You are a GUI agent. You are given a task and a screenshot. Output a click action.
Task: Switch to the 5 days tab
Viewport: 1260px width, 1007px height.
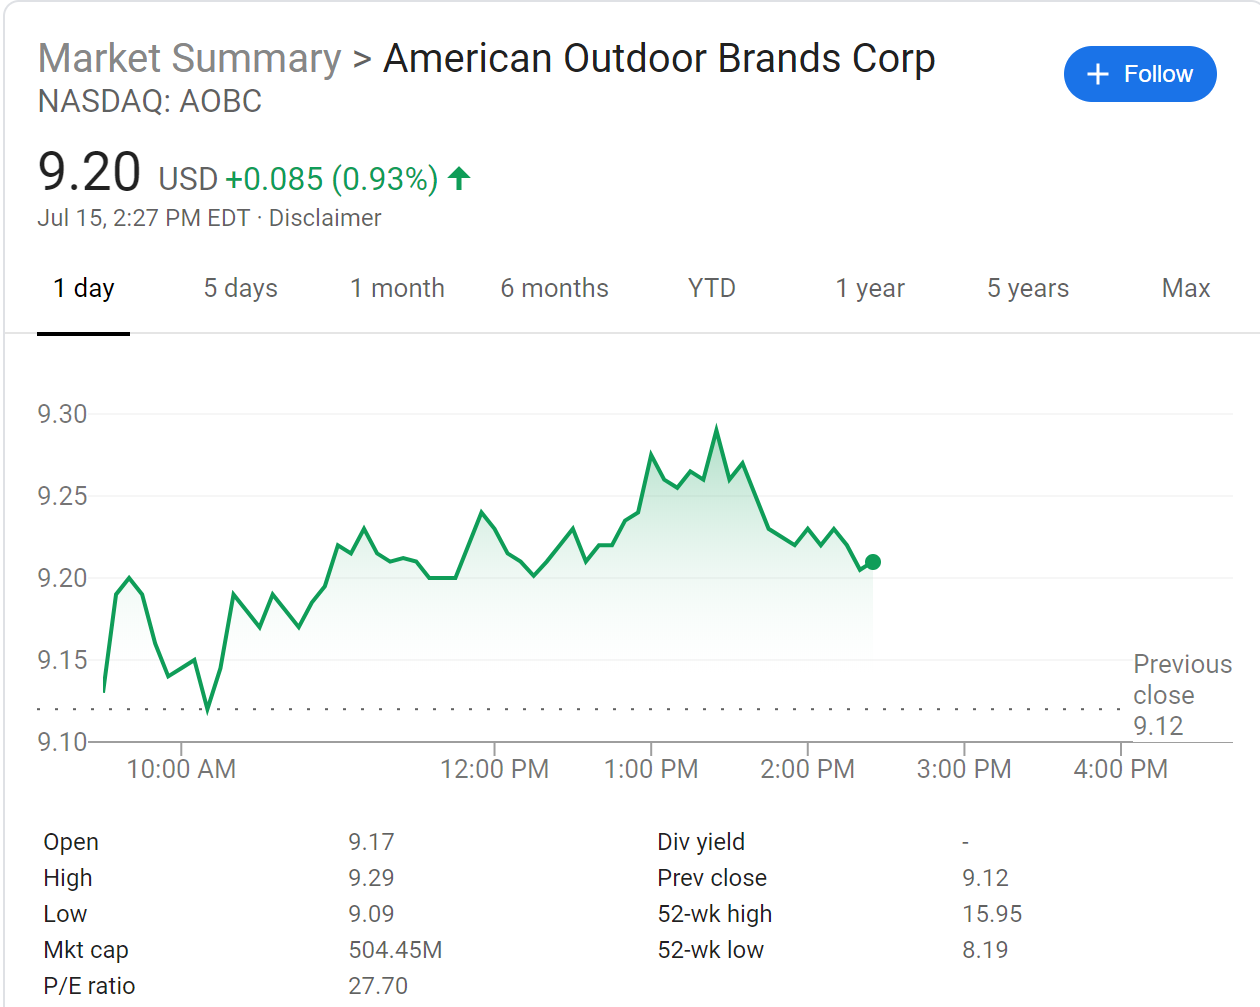pos(241,289)
